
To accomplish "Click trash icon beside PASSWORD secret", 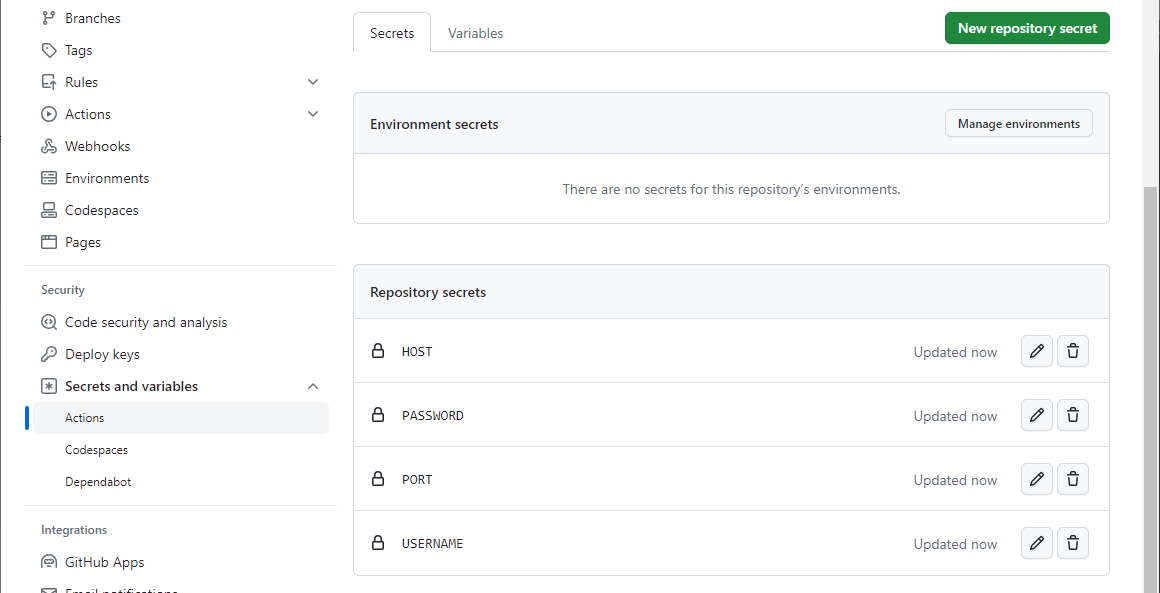I will tap(1073, 415).
